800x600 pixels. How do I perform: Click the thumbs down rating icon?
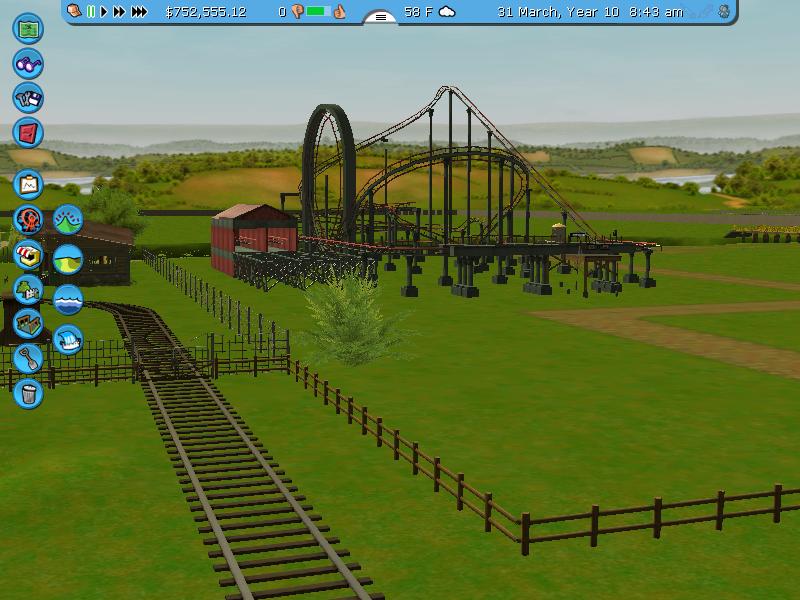(297, 11)
